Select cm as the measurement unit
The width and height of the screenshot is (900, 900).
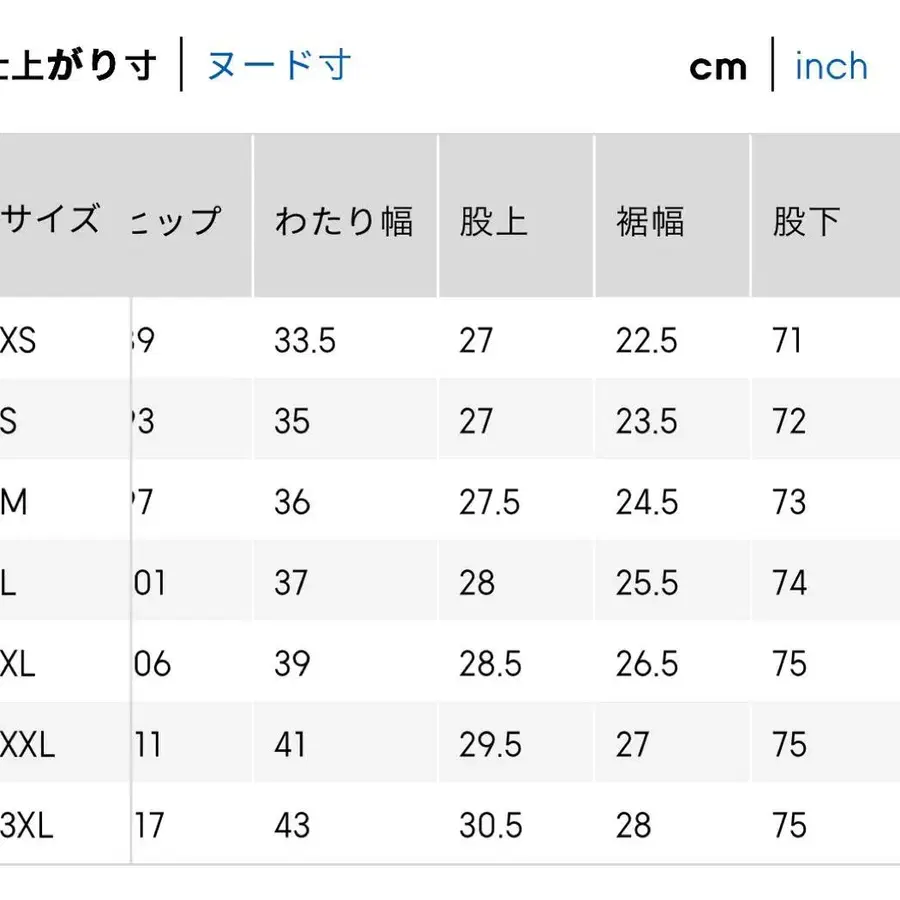pyautogui.click(x=719, y=66)
